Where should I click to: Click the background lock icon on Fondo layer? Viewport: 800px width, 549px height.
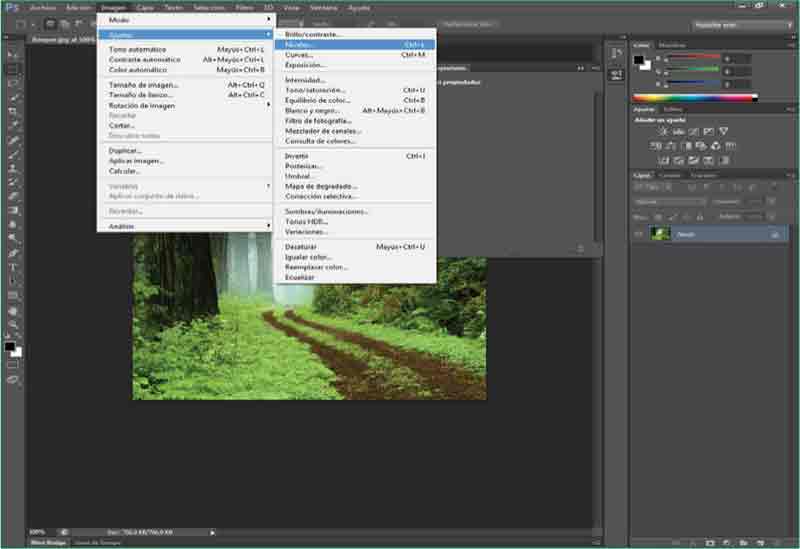point(774,234)
